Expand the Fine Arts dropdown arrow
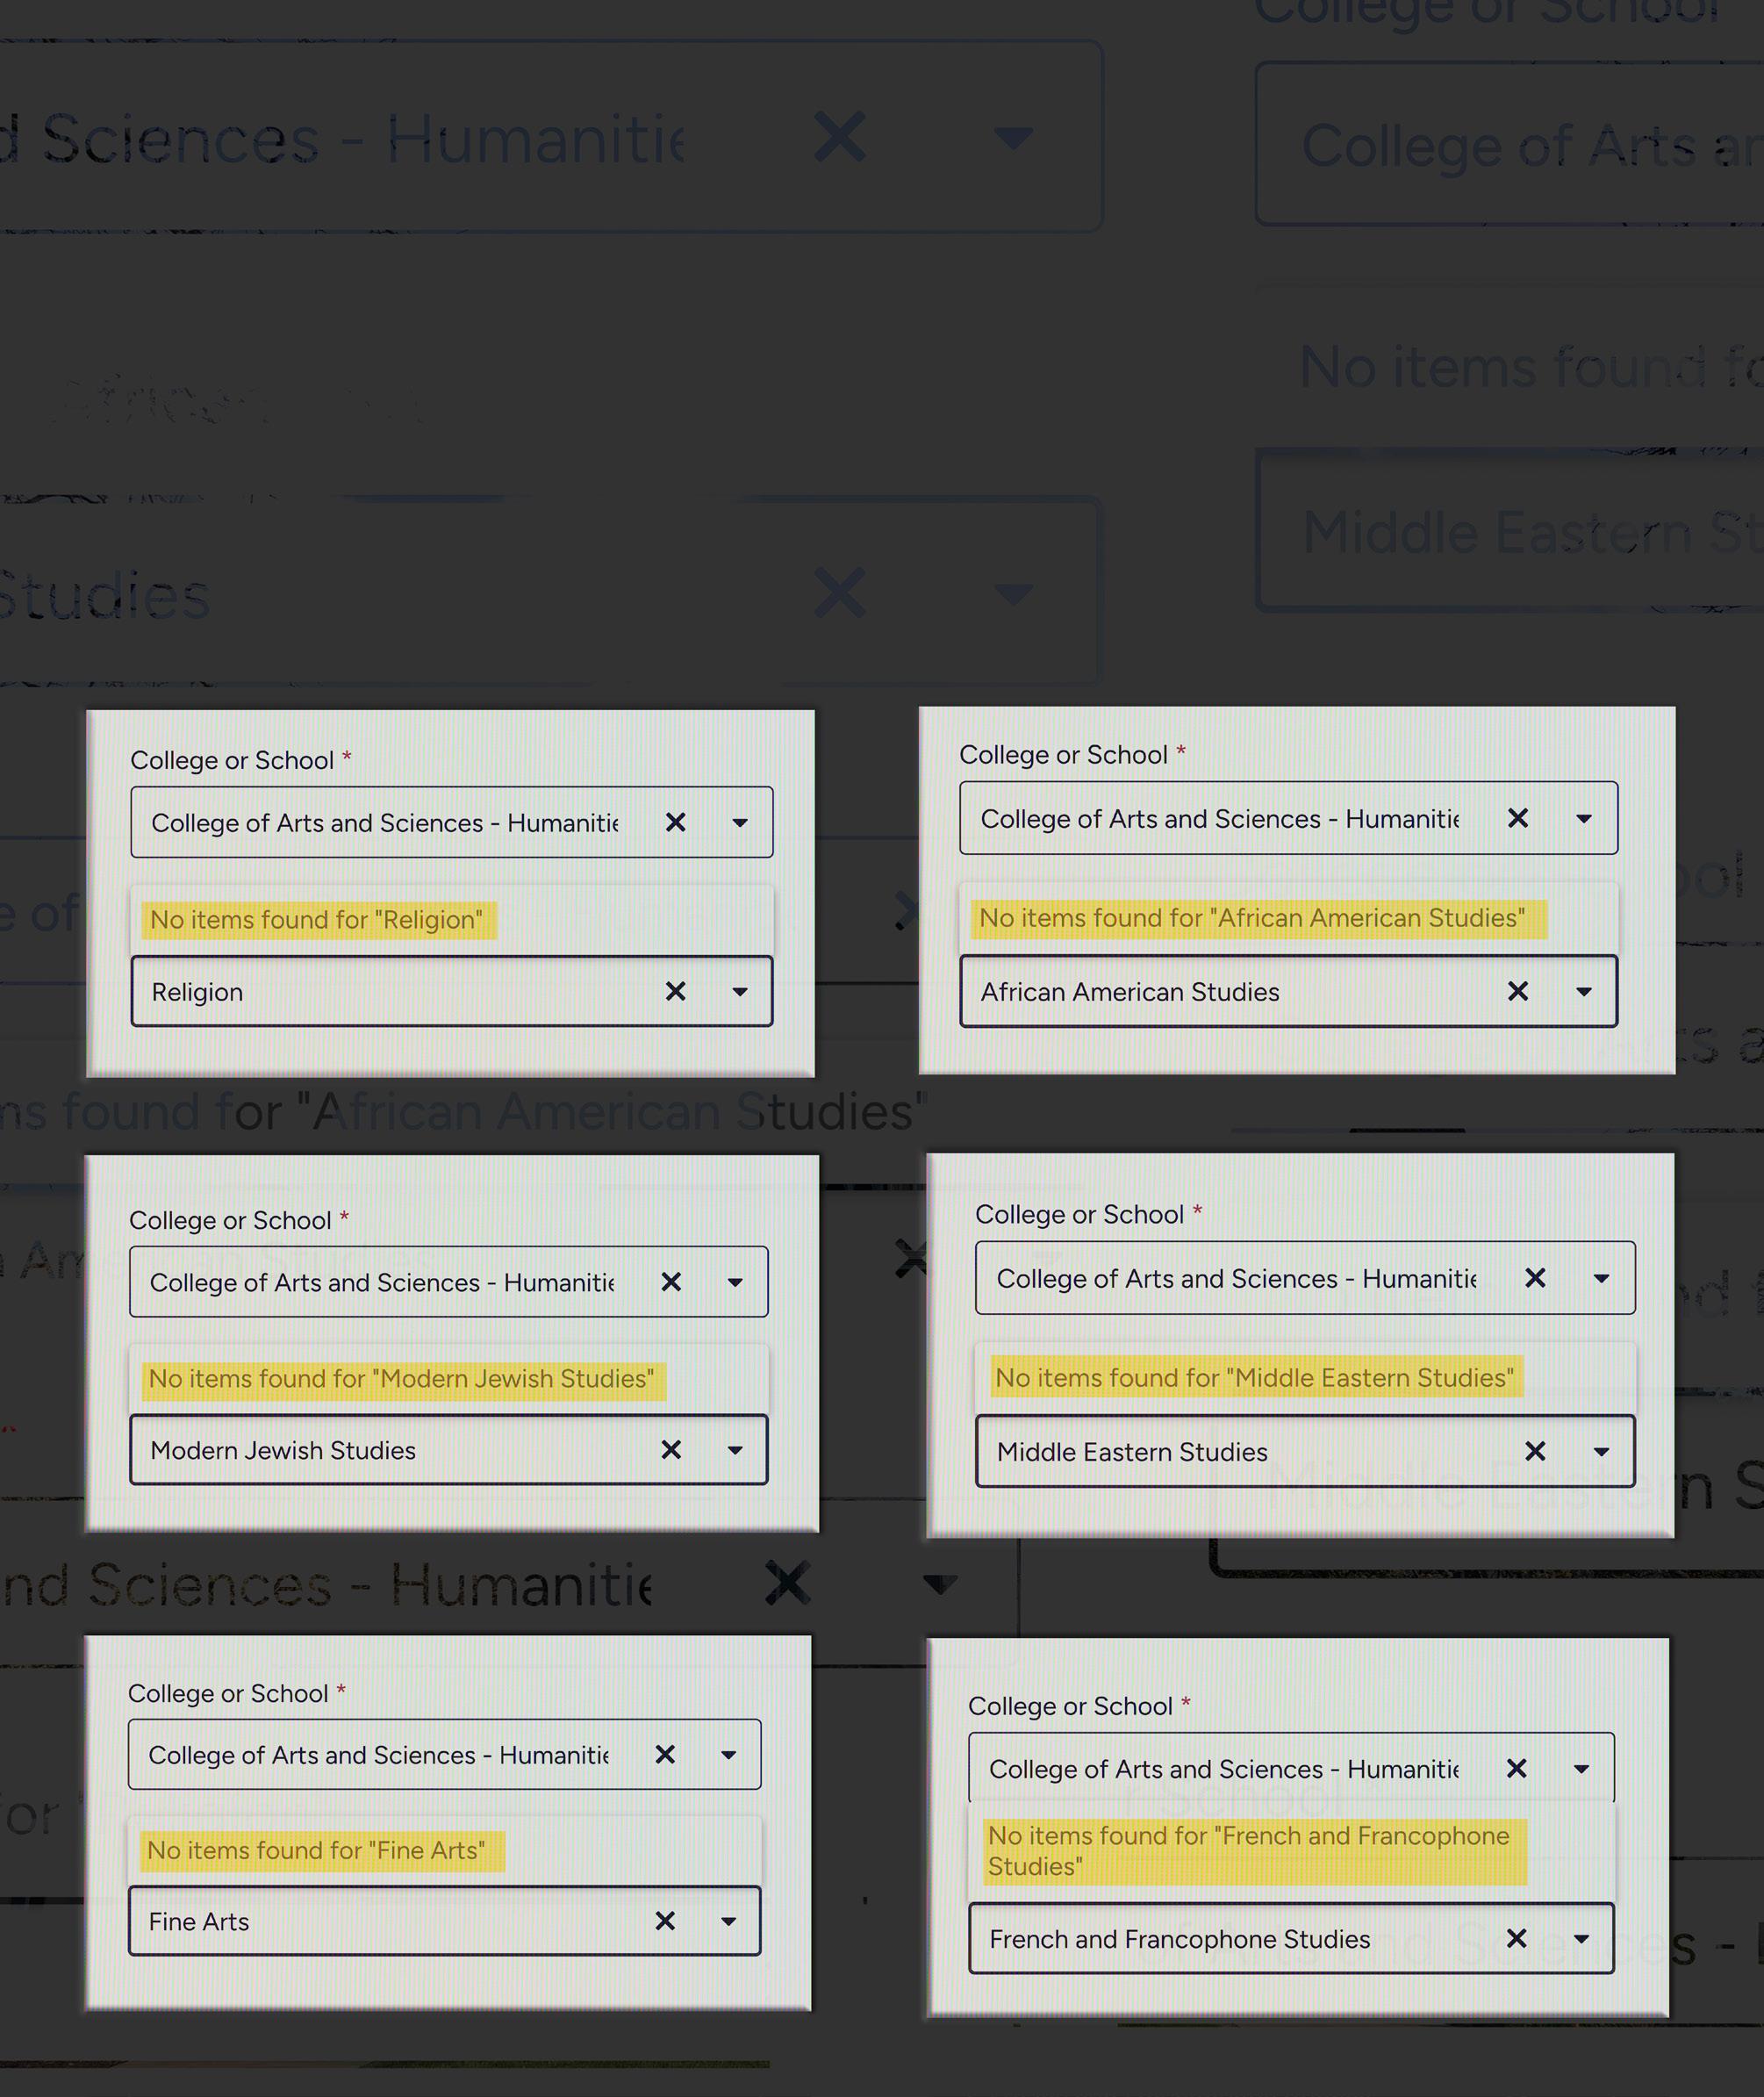 pyautogui.click(x=728, y=1922)
